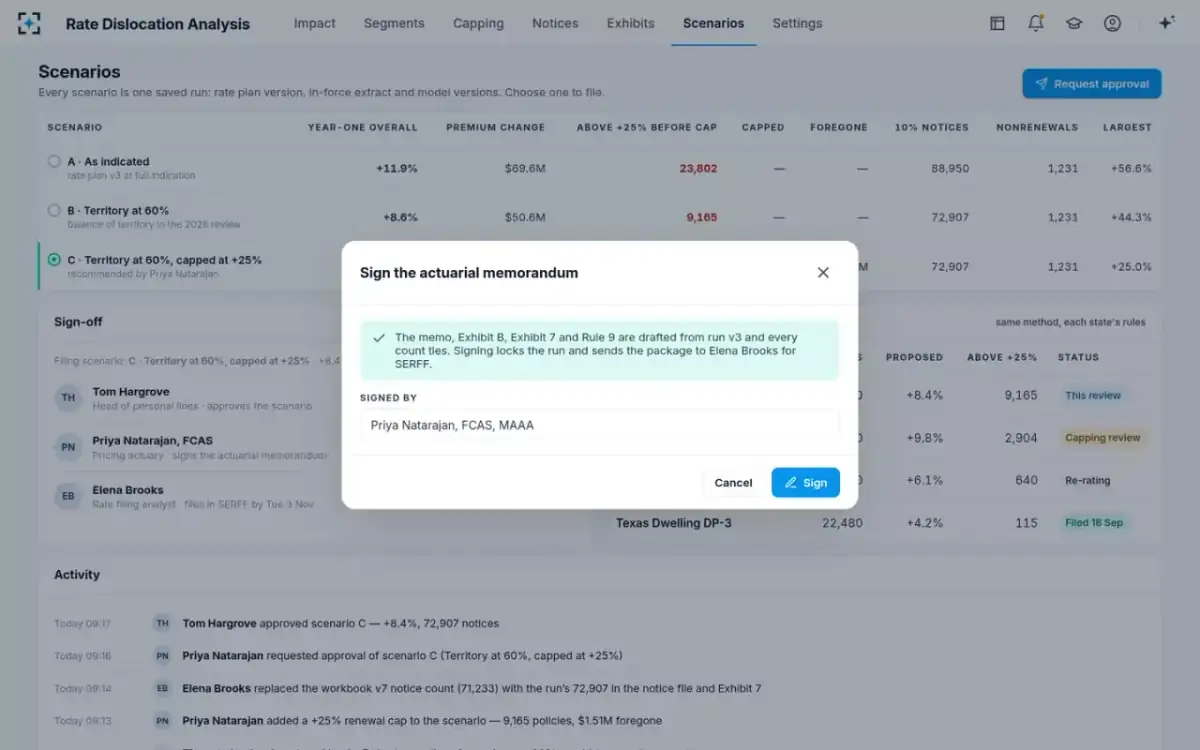Click the Capping review status badge
Screen dimensions: 1200x750
pos(1102,438)
